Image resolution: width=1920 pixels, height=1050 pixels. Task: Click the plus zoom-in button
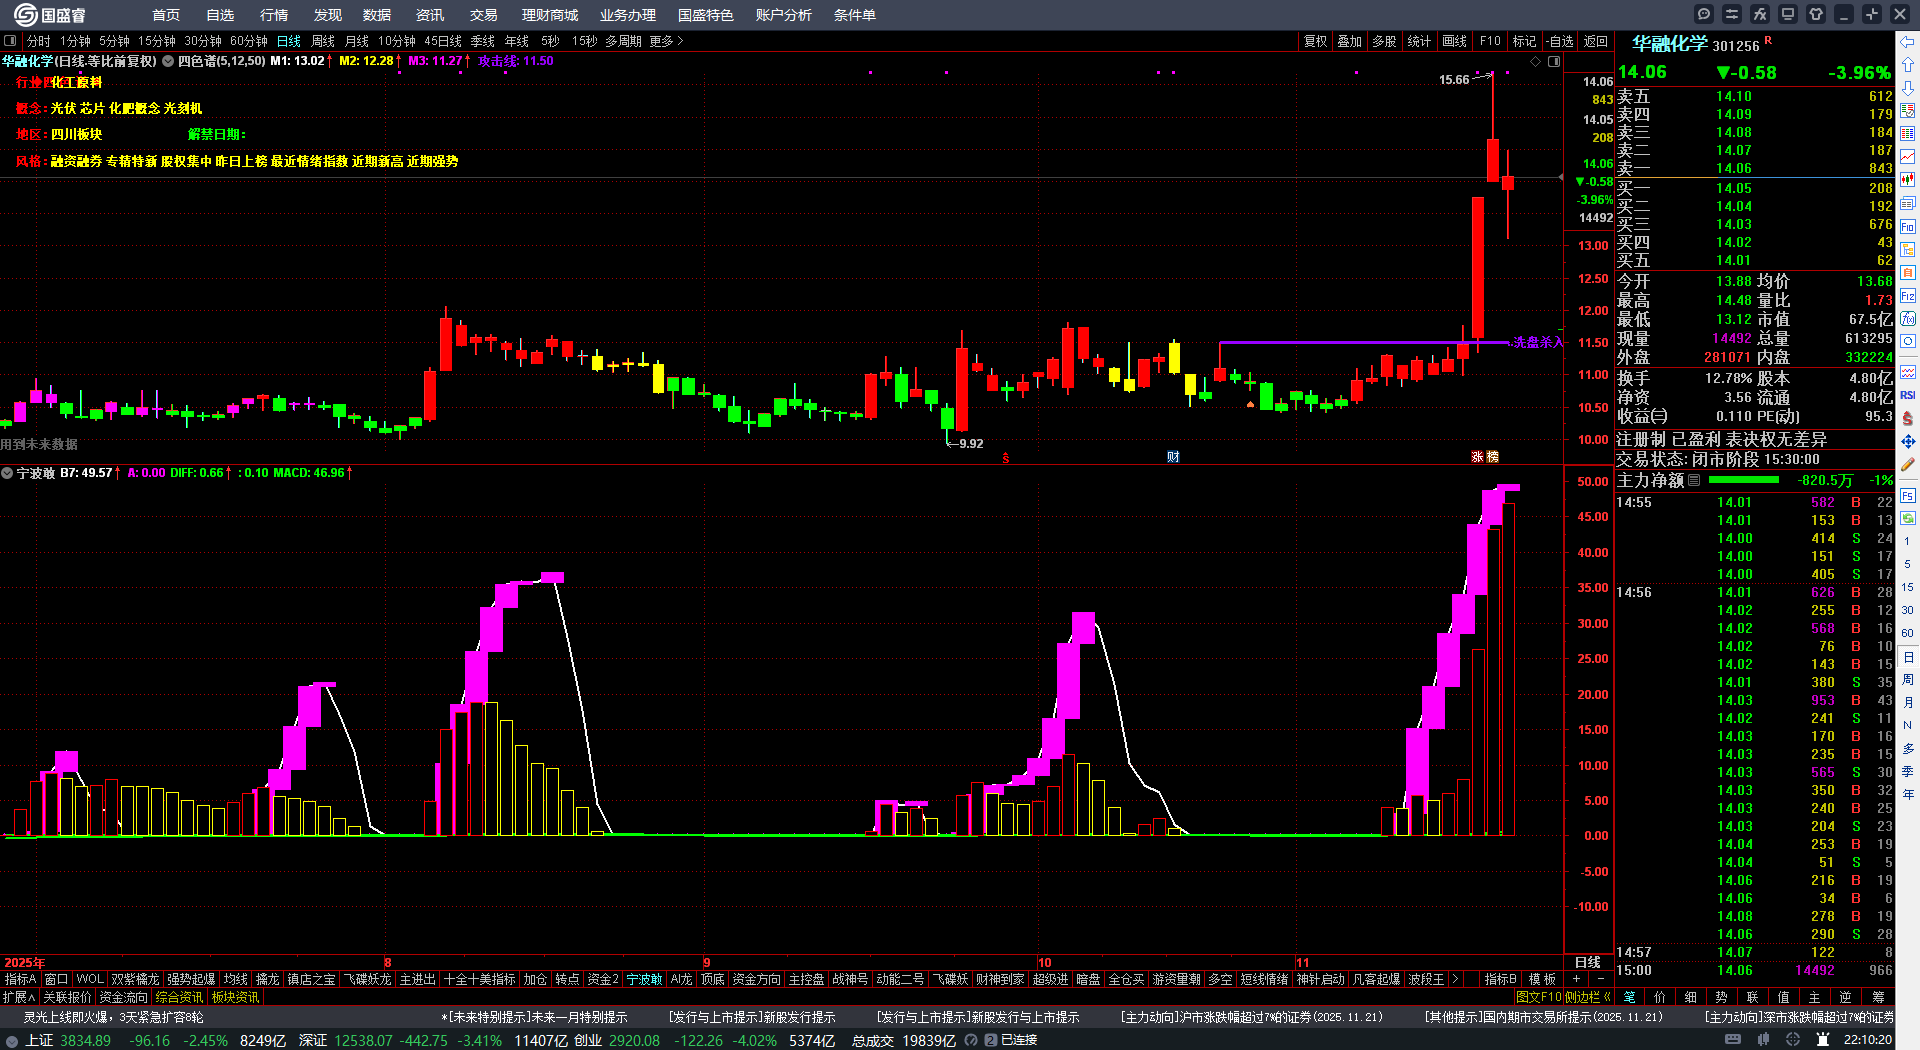point(1577,979)
